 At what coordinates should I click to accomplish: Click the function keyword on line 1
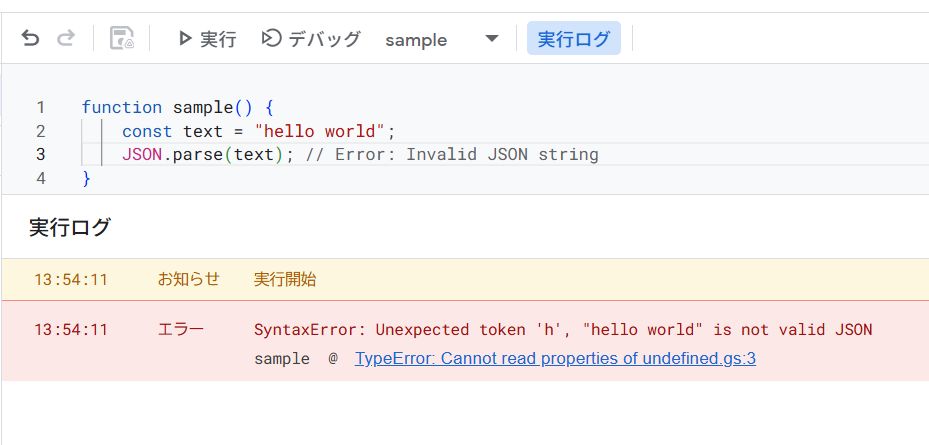pos(121,107)
